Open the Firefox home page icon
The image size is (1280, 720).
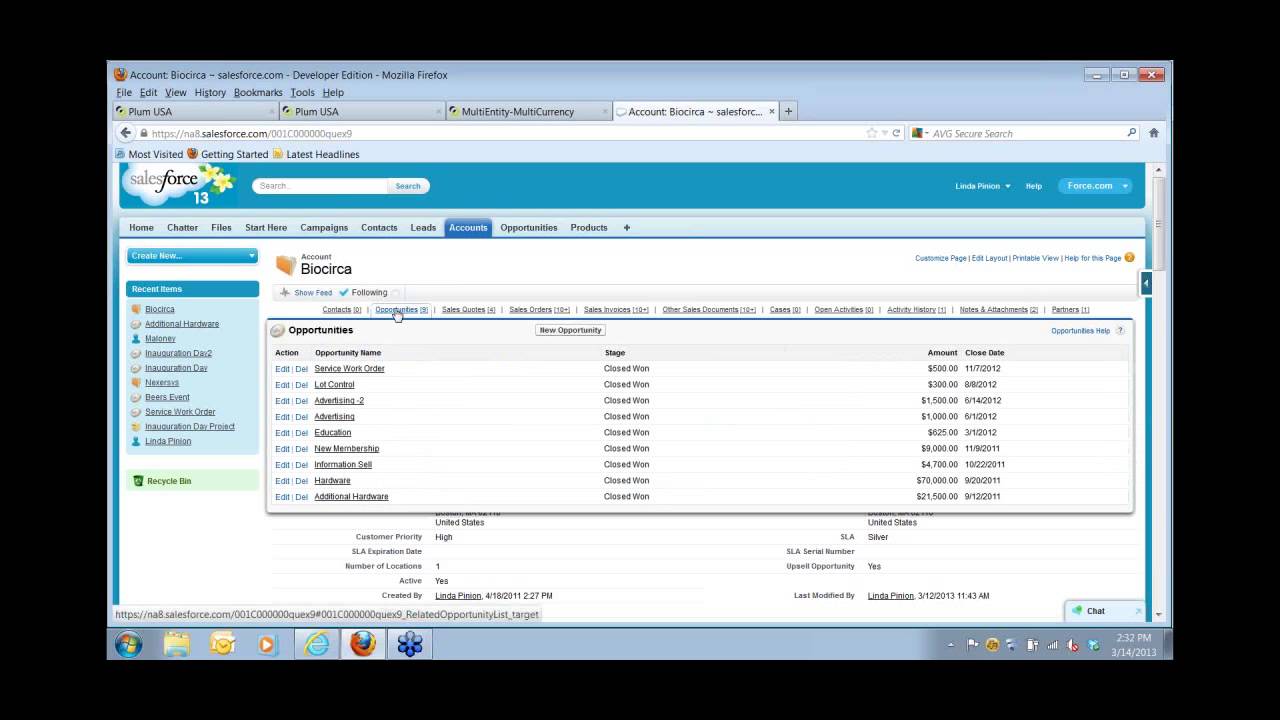[1153, 133]
